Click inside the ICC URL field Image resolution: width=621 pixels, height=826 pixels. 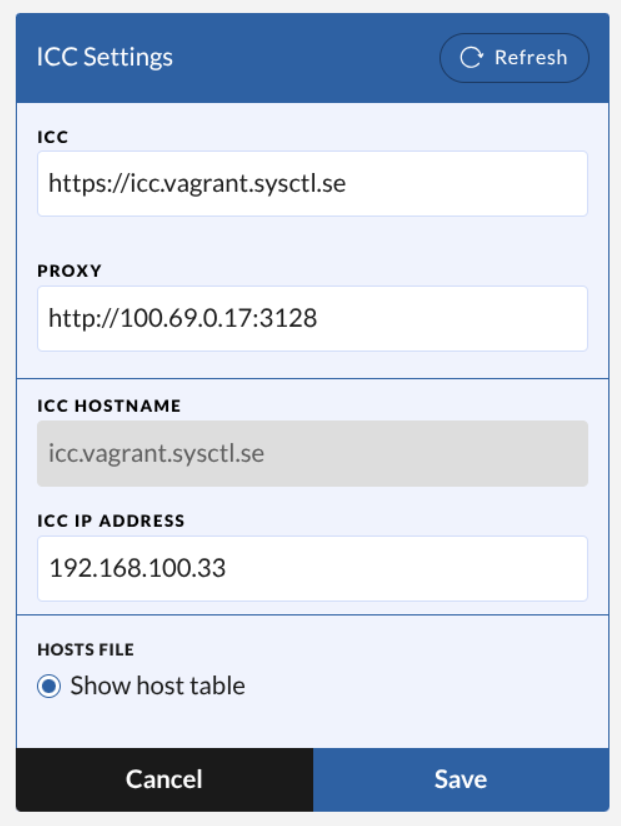312,183
